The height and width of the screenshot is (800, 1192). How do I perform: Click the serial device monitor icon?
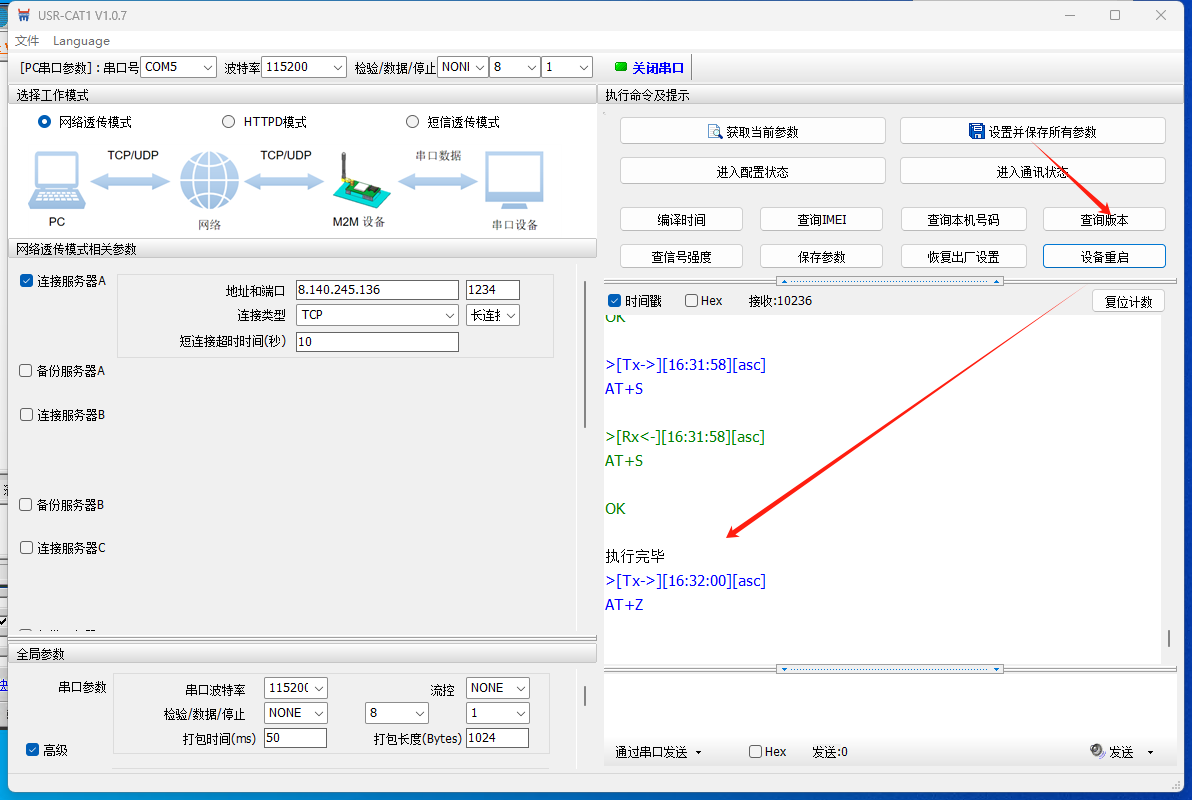pyautogui.click(x=514, y=181)
